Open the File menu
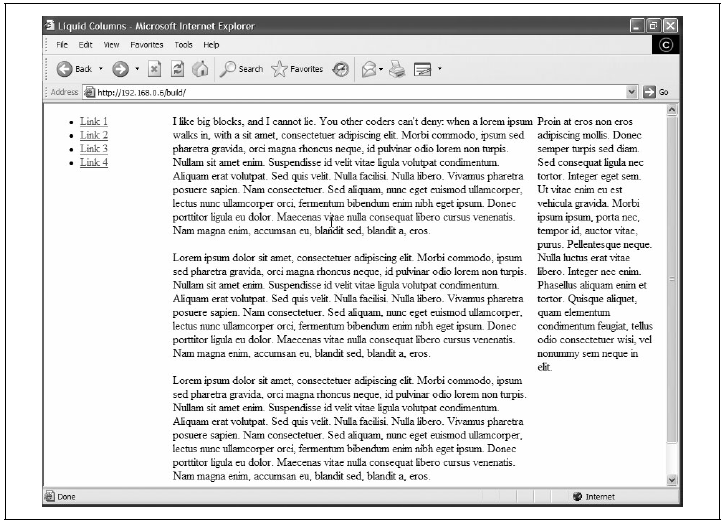 point(62,45)
